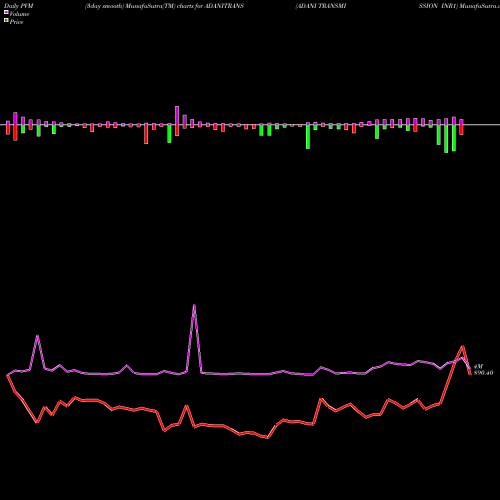Click the Volume legend color marker

tap(6, 12)
